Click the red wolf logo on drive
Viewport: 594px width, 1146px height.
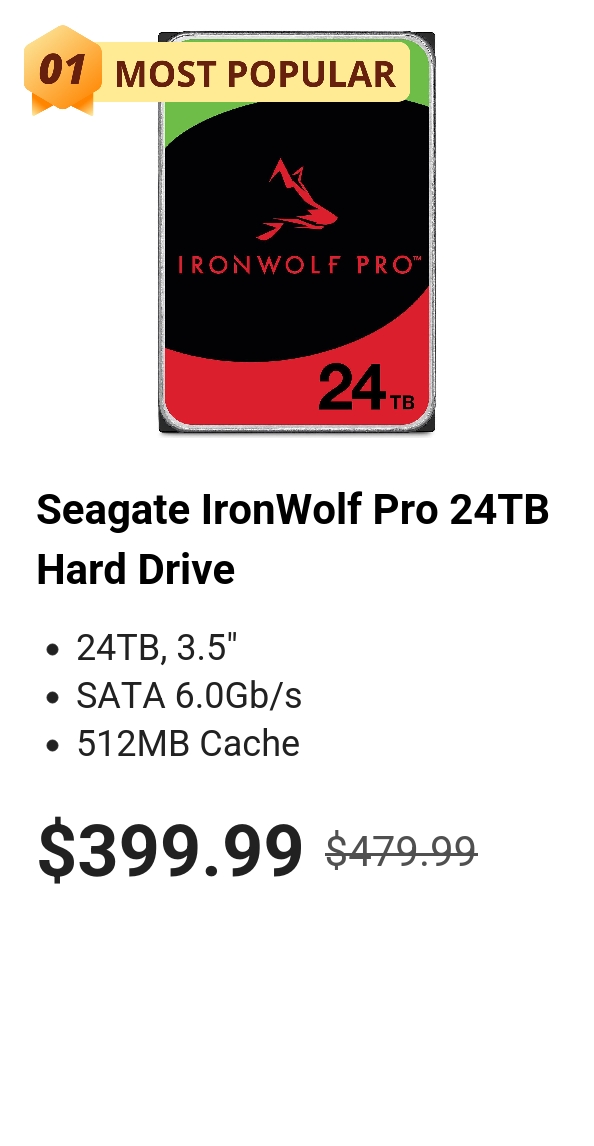click(297, 200)
